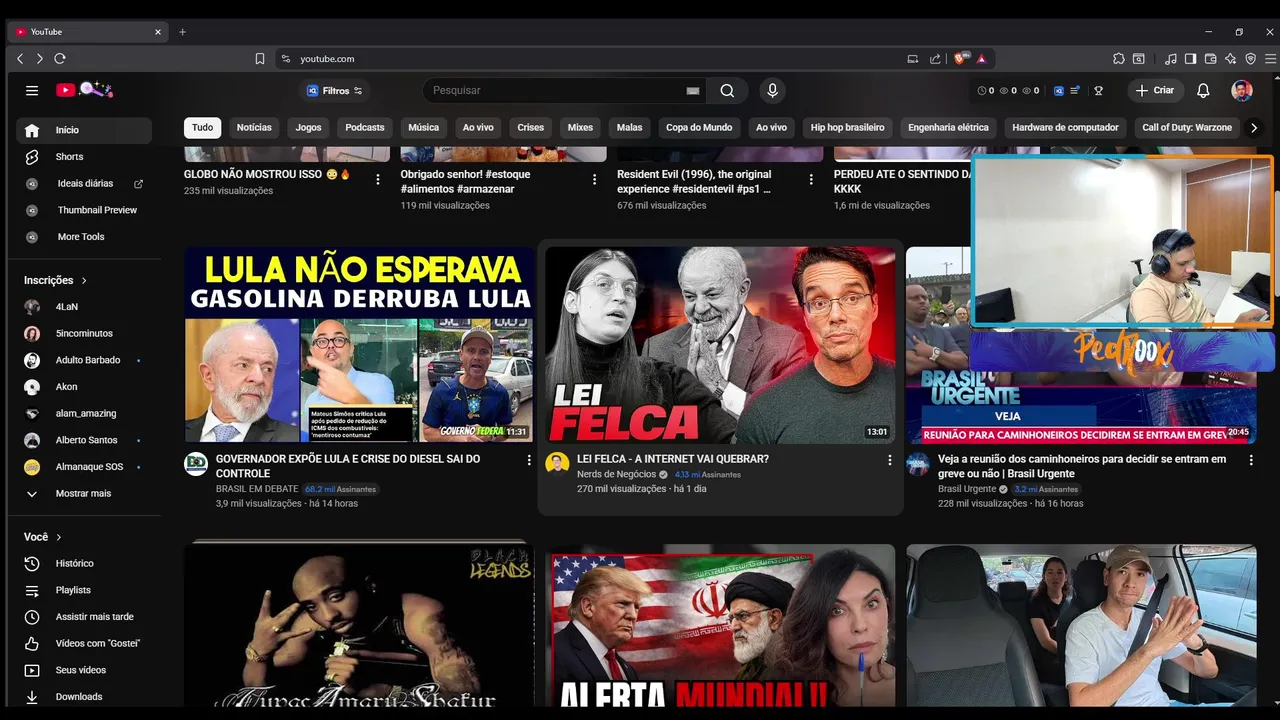Open the music note playlist icon in toolbar

point(1171,59)
